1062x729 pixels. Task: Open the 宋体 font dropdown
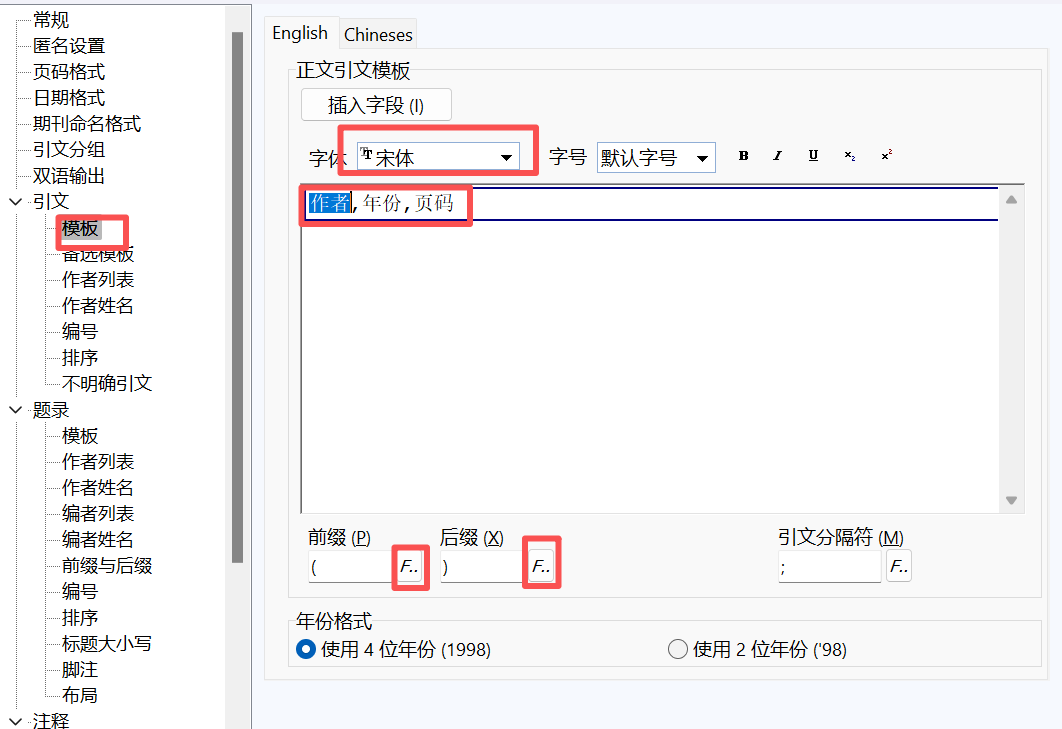[x=507, y=158]
